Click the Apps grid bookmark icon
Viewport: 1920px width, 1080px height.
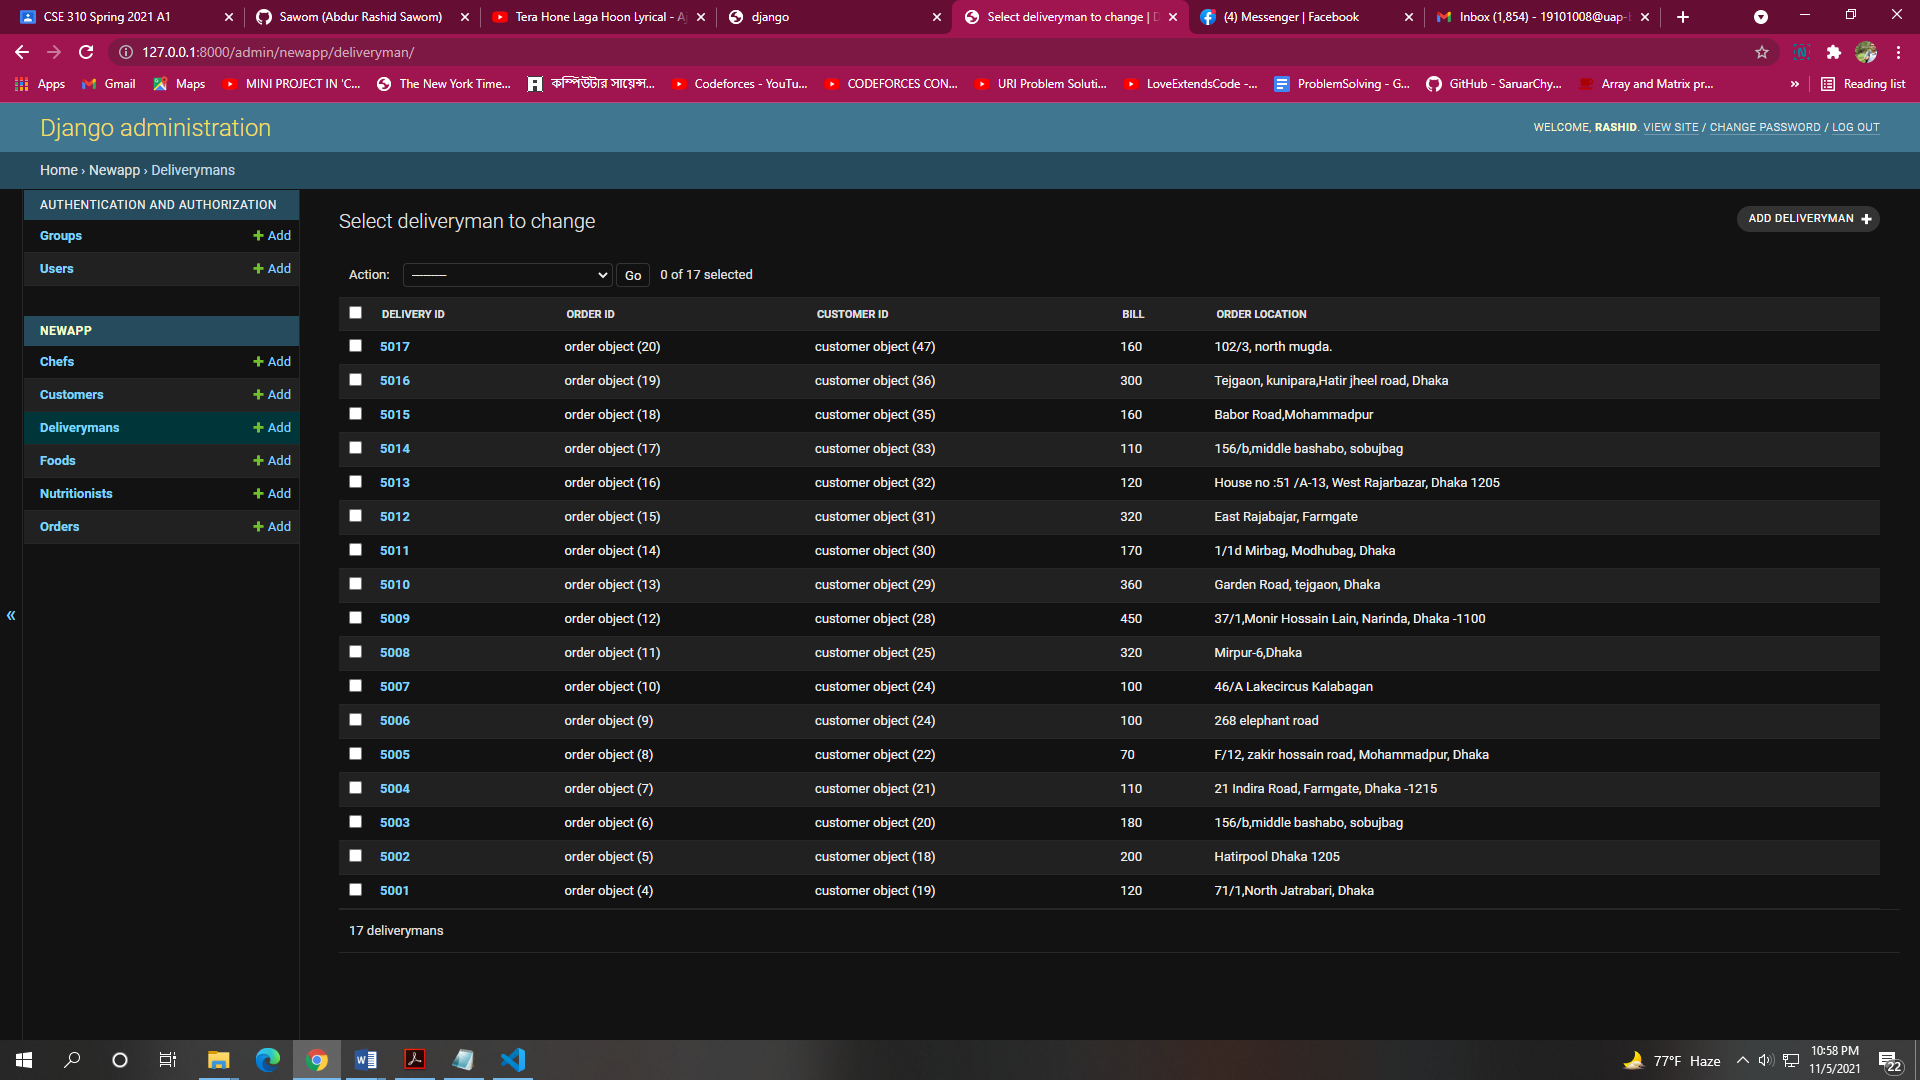coord(22,84)
